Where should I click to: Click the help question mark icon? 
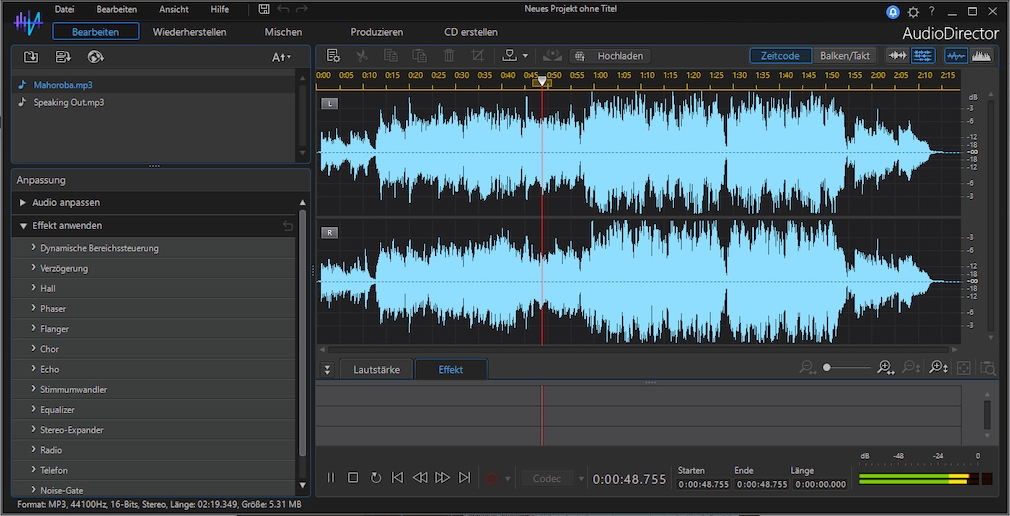[931, 12]
